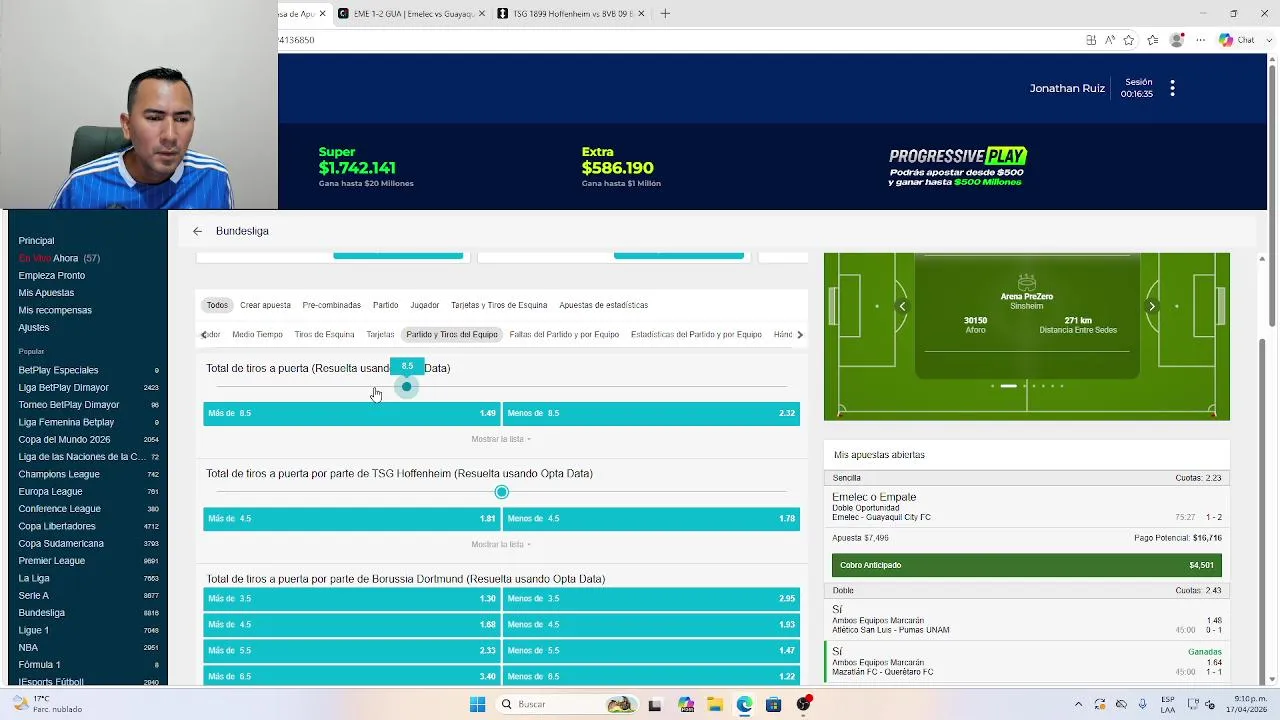Adjust the Hoffenheim shots slider handle
Viewport: 1280px width, 720px height.
click(501, 492)
